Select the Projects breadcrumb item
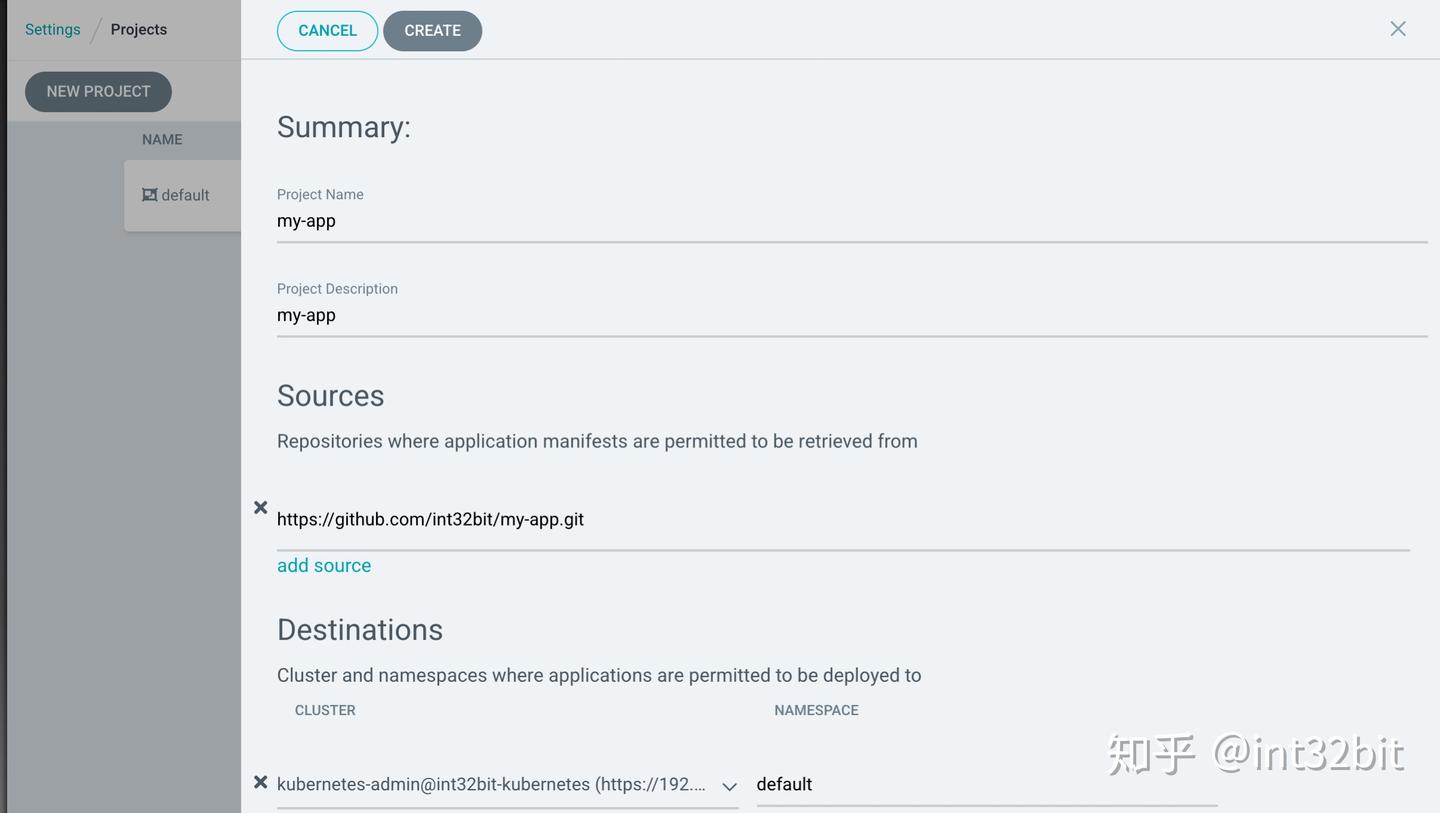 (138, 29)
